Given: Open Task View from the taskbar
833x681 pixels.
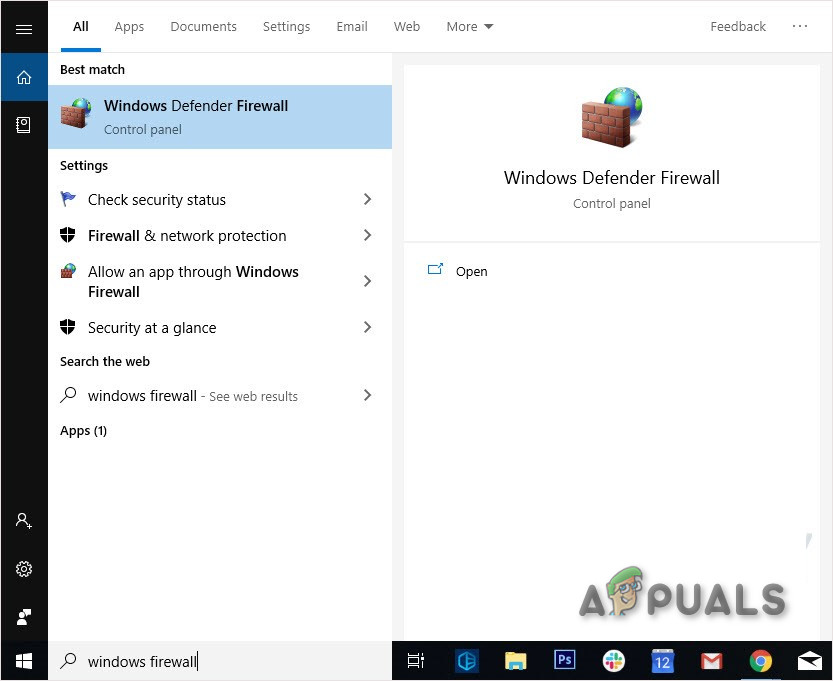Looking at the screenshot, I should click(415, 660).
